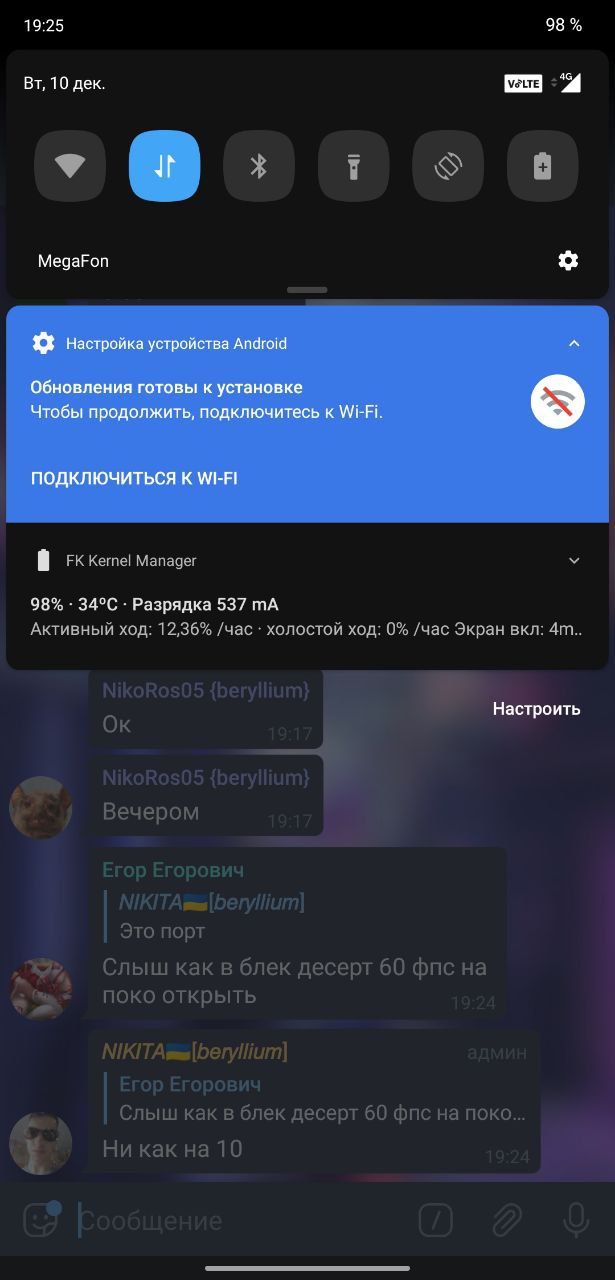Switch on the flashlight tile
Viewport: 615px width, 1280px height.
pos(353,166)
